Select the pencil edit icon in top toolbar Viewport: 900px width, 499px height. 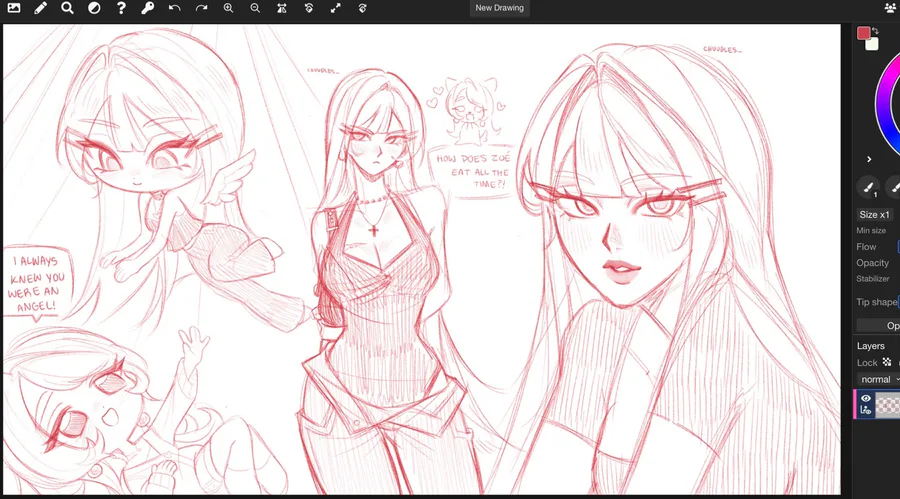pos(40,8)
